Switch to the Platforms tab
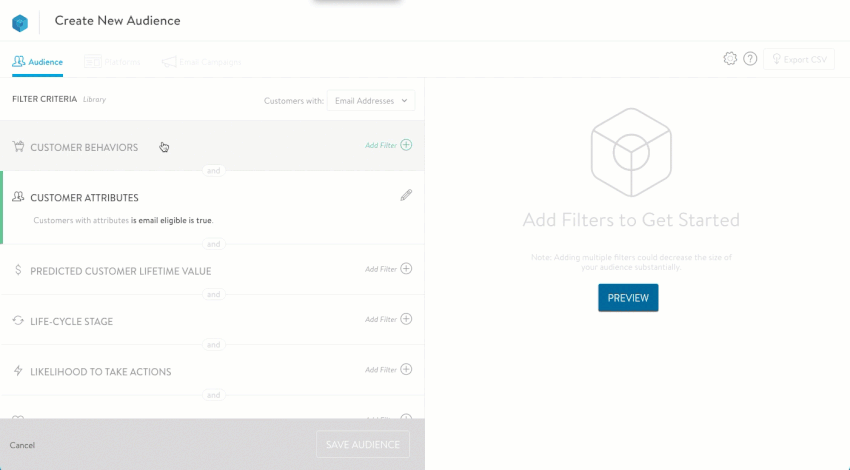This screenshot has height=470, width=850. pyautogui.click(x=112, y=62)
